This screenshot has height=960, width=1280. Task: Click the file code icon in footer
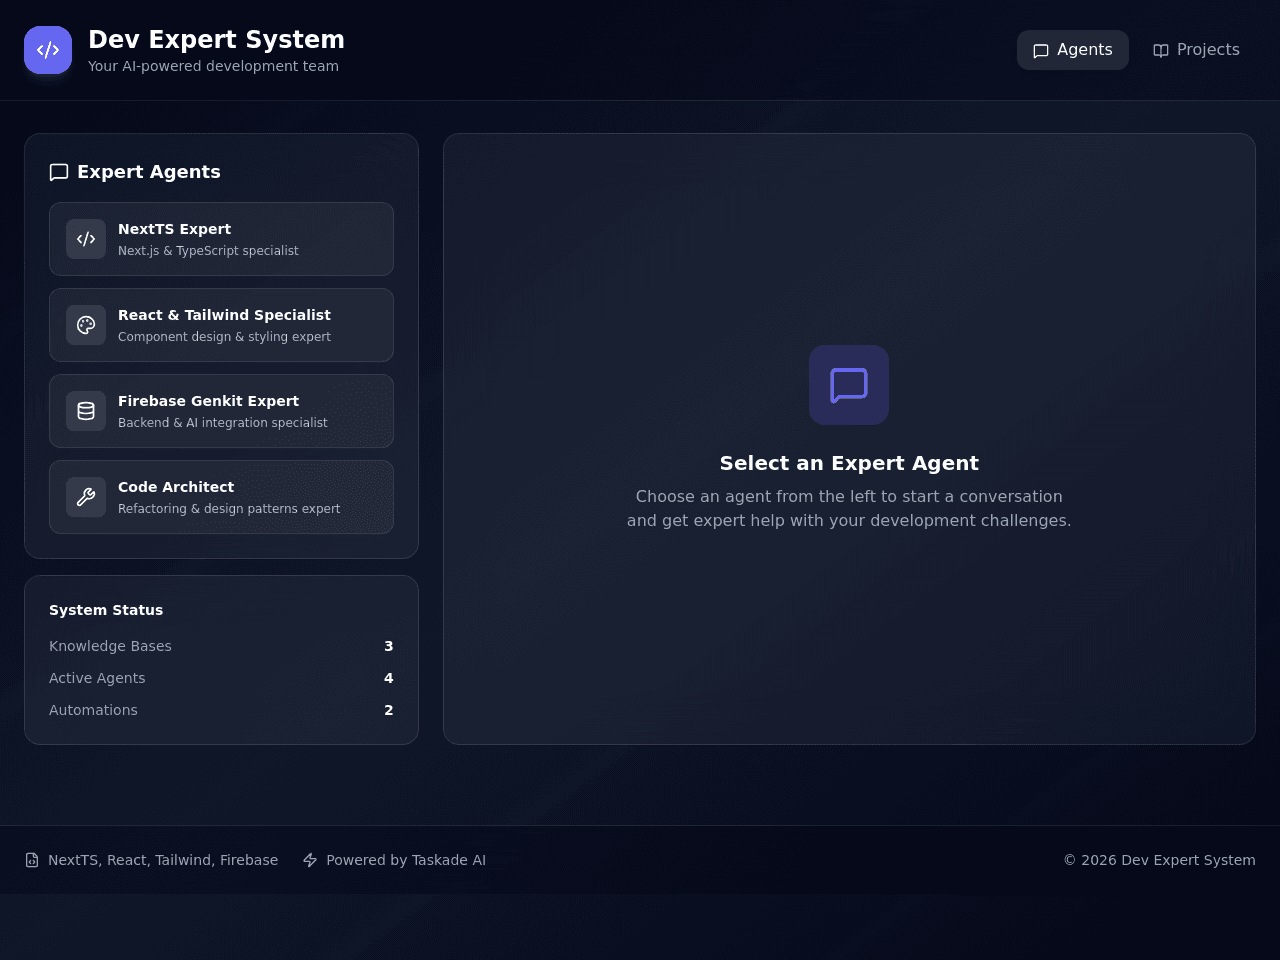[x=32, y=860]
